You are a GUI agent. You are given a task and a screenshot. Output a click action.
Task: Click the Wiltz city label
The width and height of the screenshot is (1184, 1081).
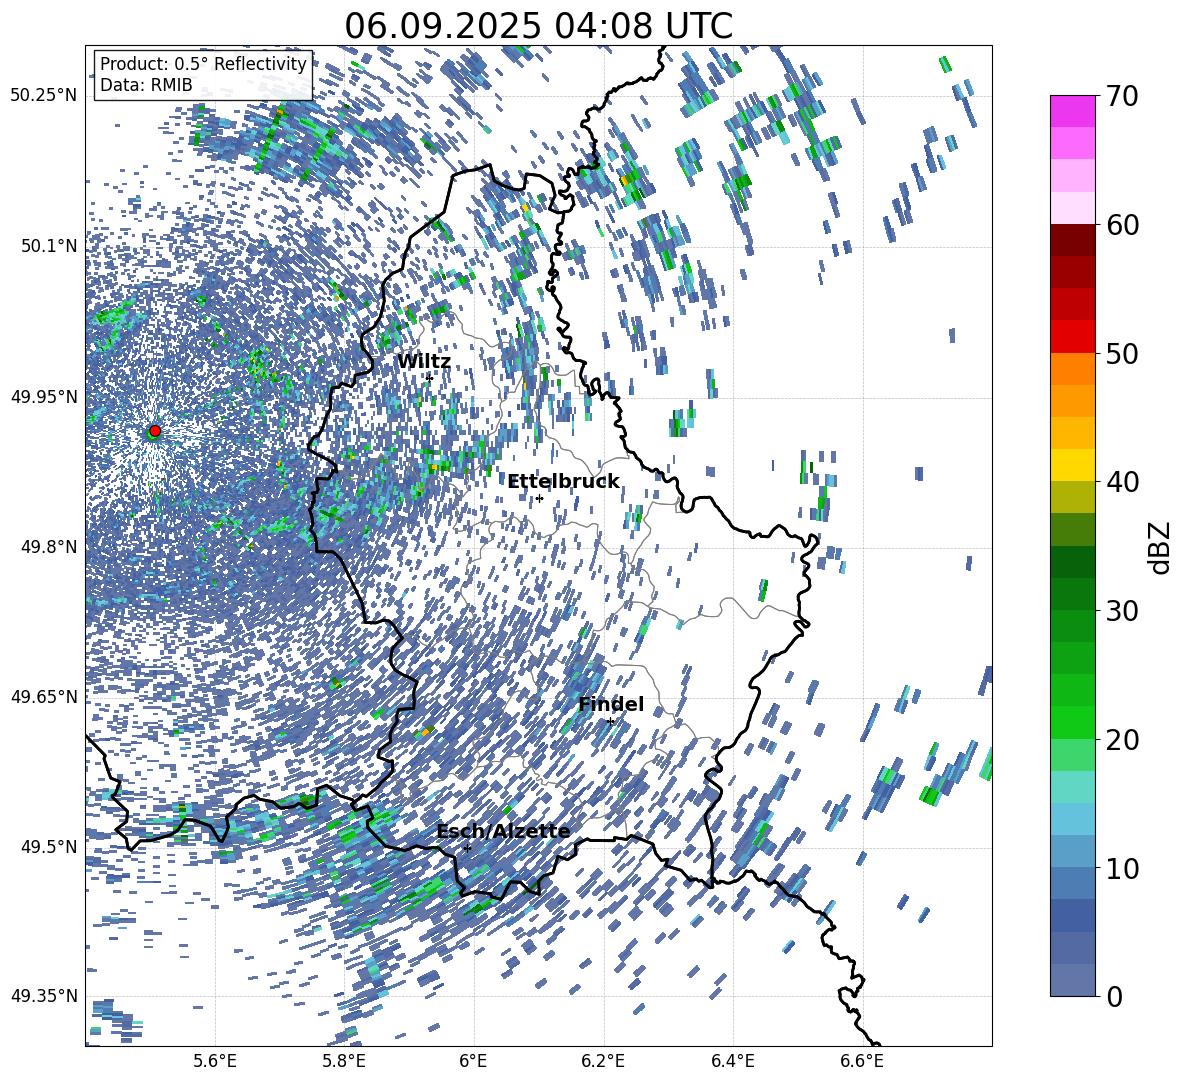tap(424, 362)
